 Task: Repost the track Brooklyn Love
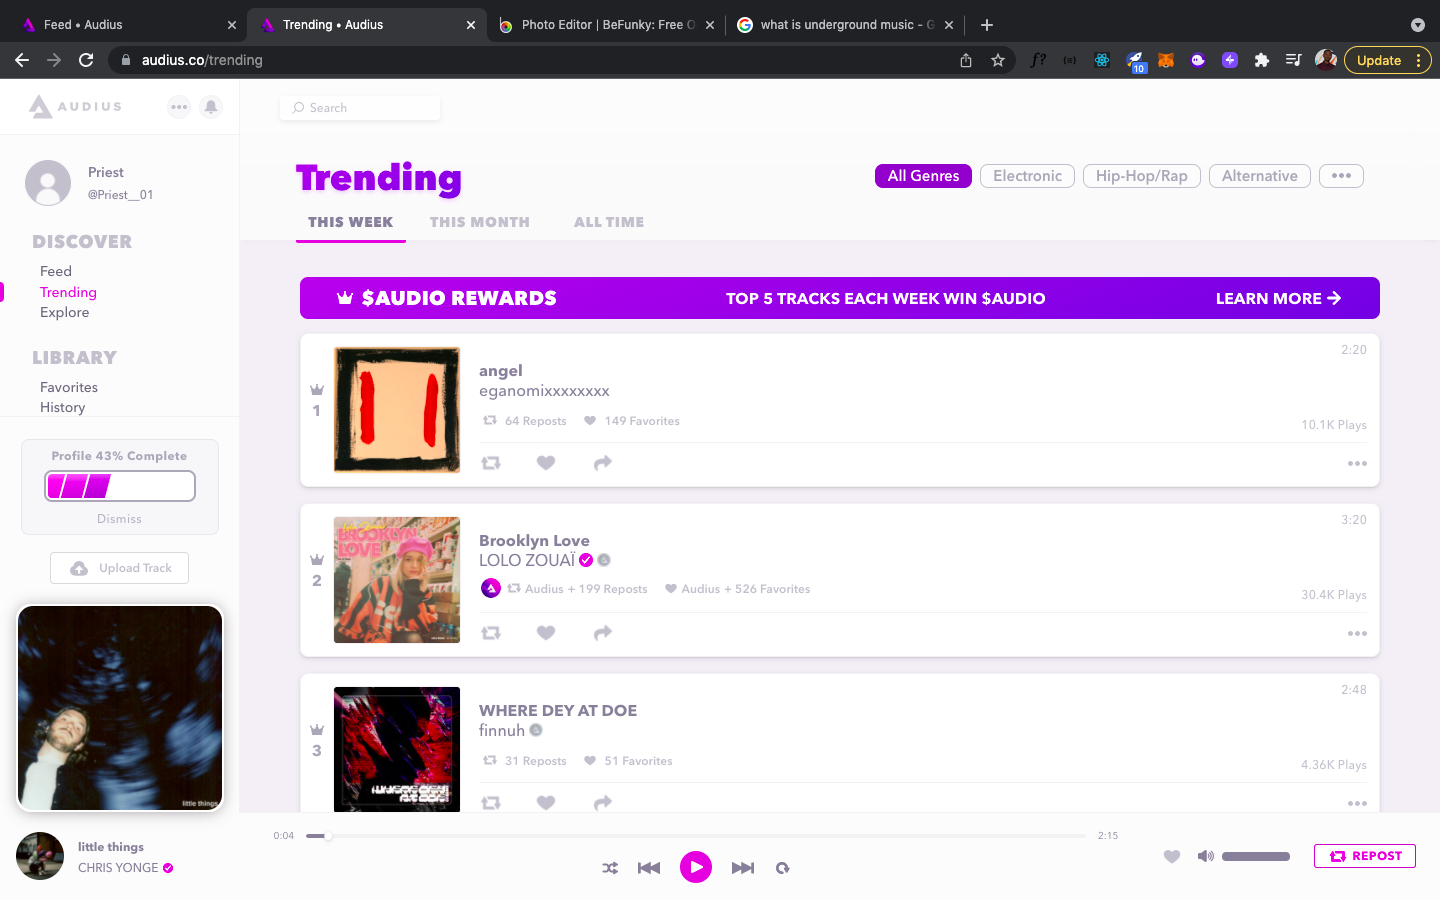pyautogui.click(x=491, y=633)
